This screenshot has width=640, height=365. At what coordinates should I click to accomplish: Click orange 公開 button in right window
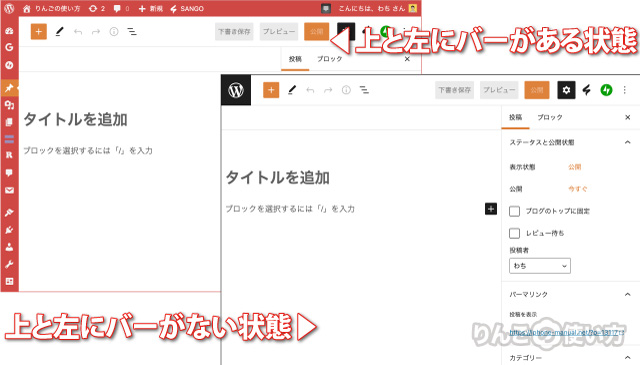(537, 90)
